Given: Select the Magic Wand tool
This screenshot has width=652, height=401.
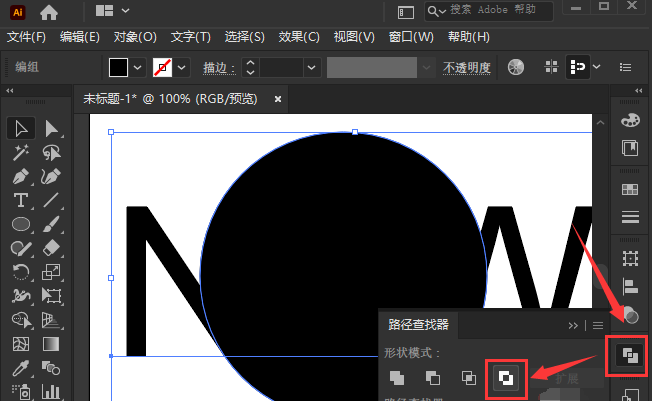Looking at the screenshot, I should pos(21,153).
